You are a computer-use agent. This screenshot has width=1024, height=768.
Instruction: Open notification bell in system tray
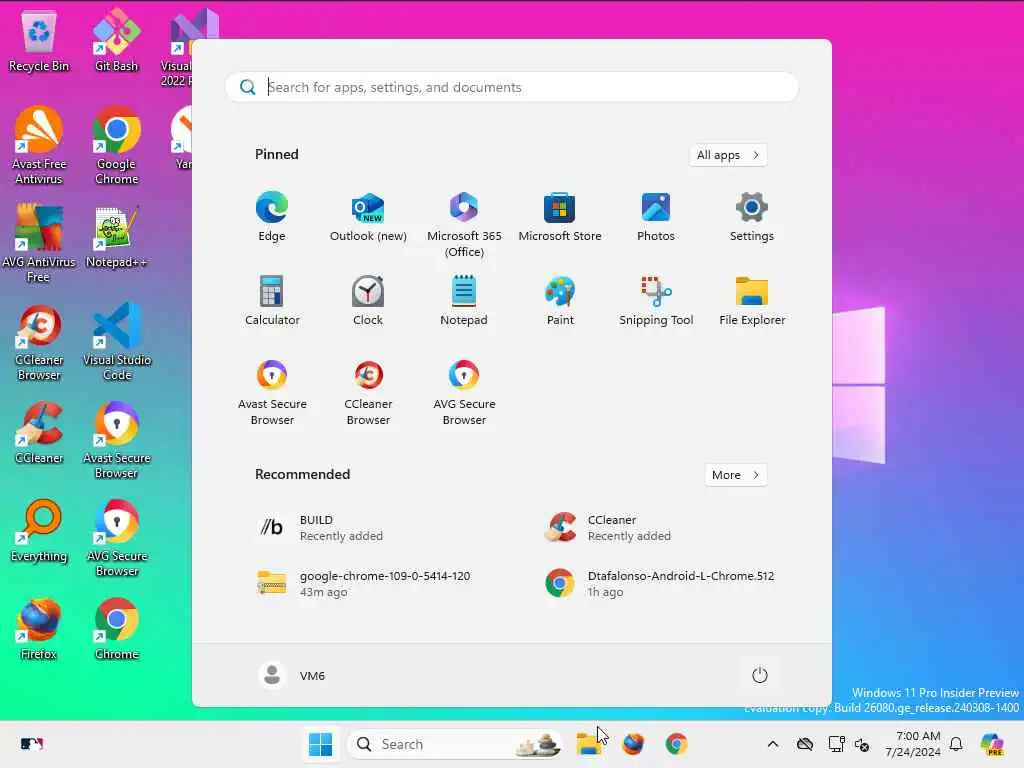point(956,744)
